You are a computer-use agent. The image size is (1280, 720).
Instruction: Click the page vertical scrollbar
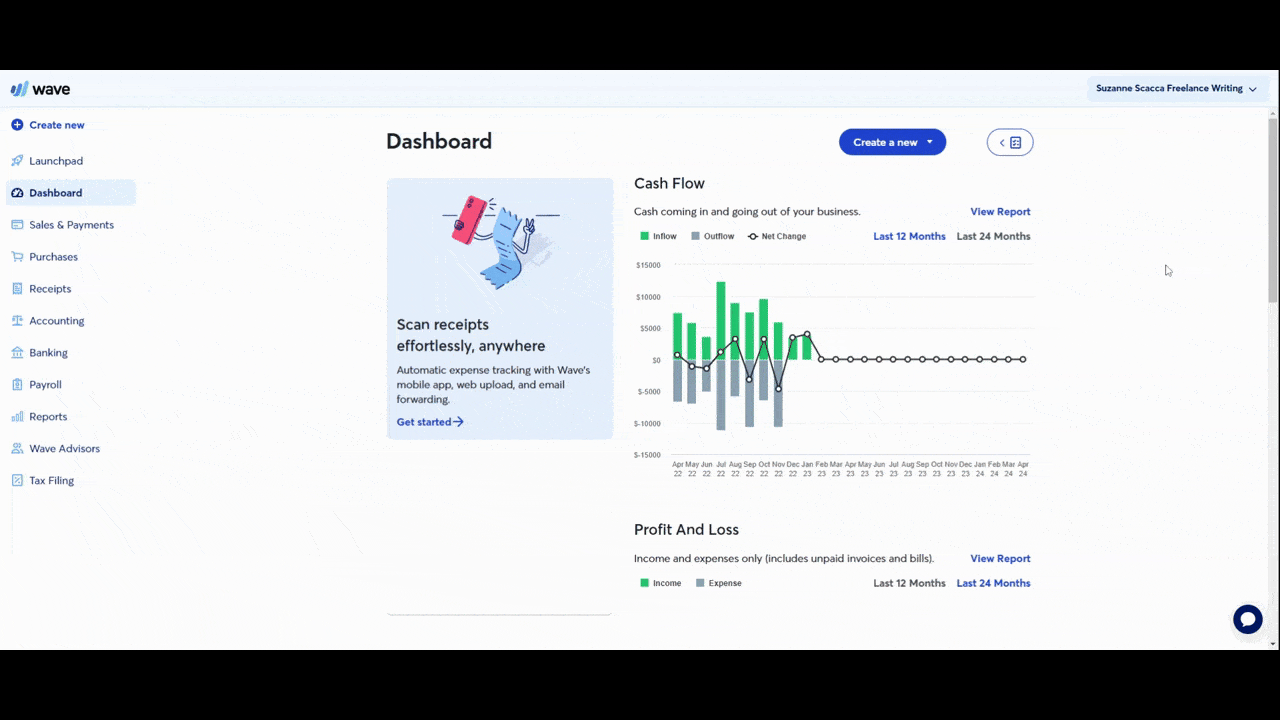pyautogui.click(x=1273, y=210)
